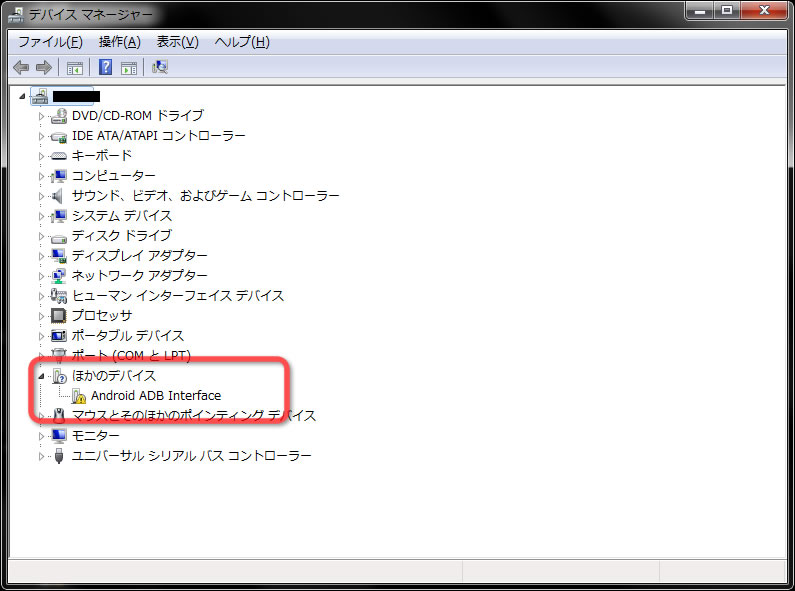795x591 pixels.
Task: Click the show/hide console tree toolbar icon
Action: [x=75, y=67]
